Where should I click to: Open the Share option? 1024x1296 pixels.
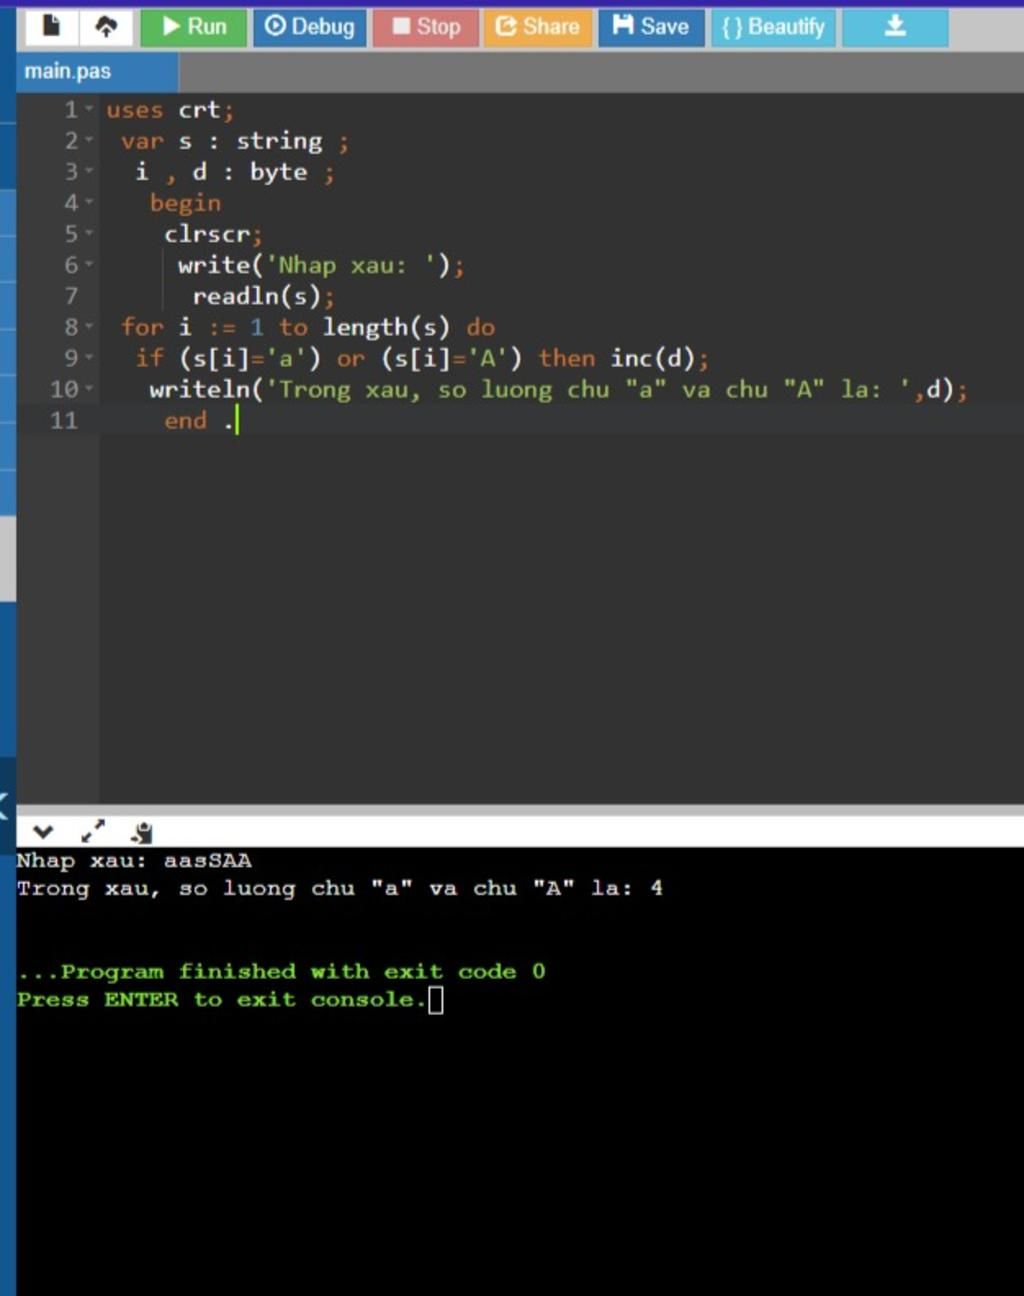[538, 27]
